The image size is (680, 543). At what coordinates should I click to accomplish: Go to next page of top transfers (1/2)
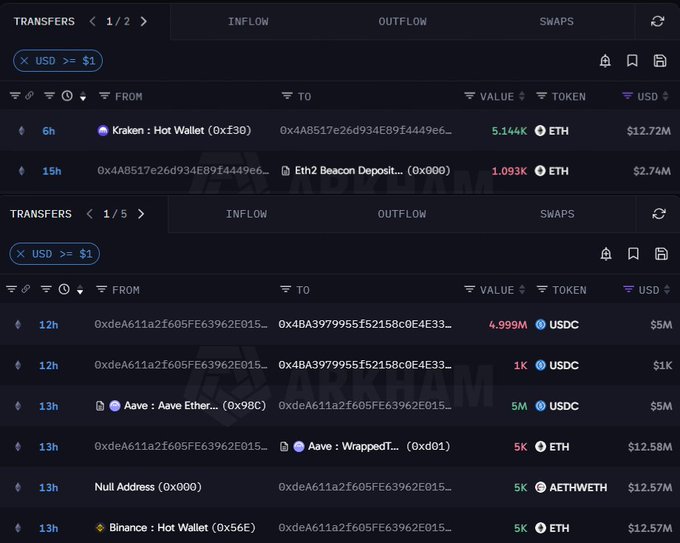pos(144,21)
